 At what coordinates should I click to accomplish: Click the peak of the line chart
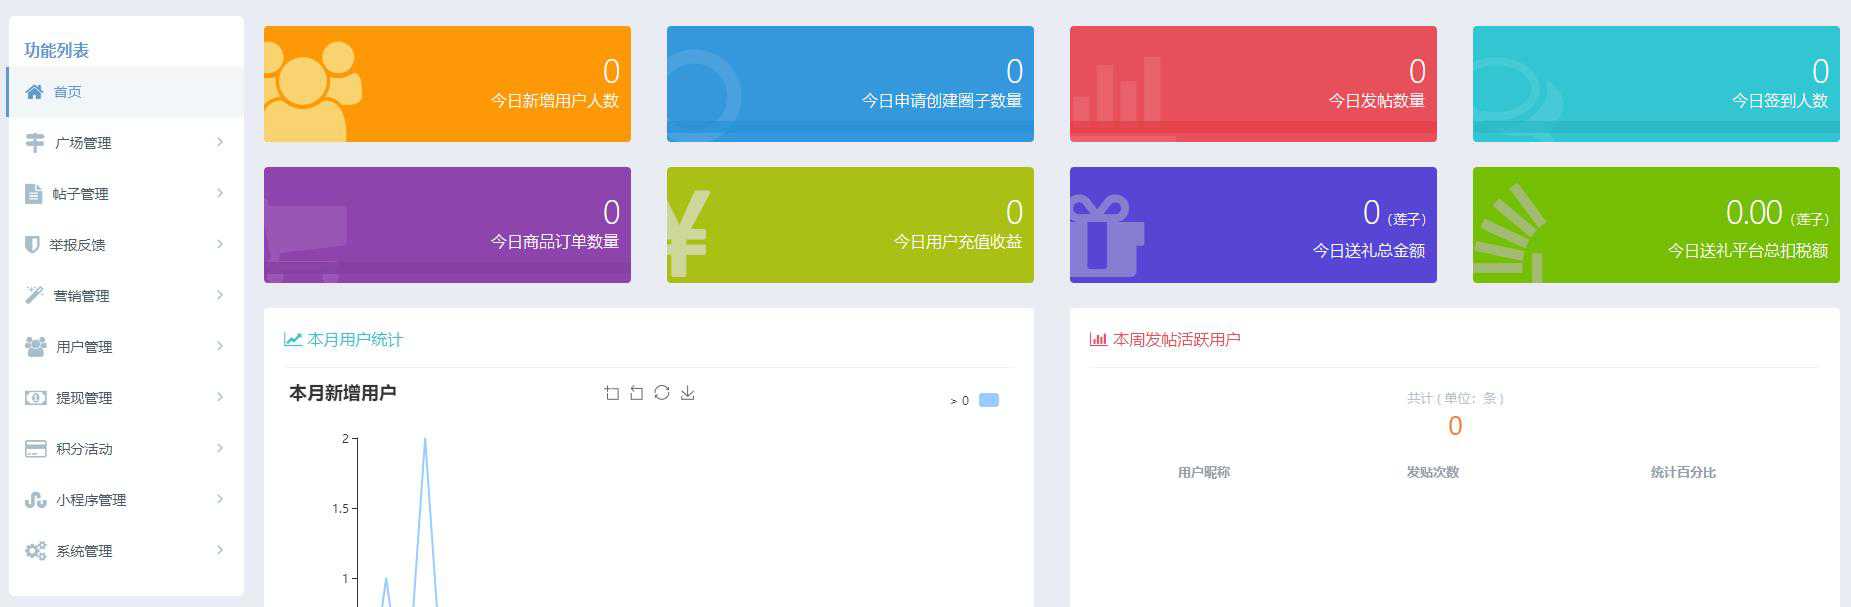(x=425, y=439)
